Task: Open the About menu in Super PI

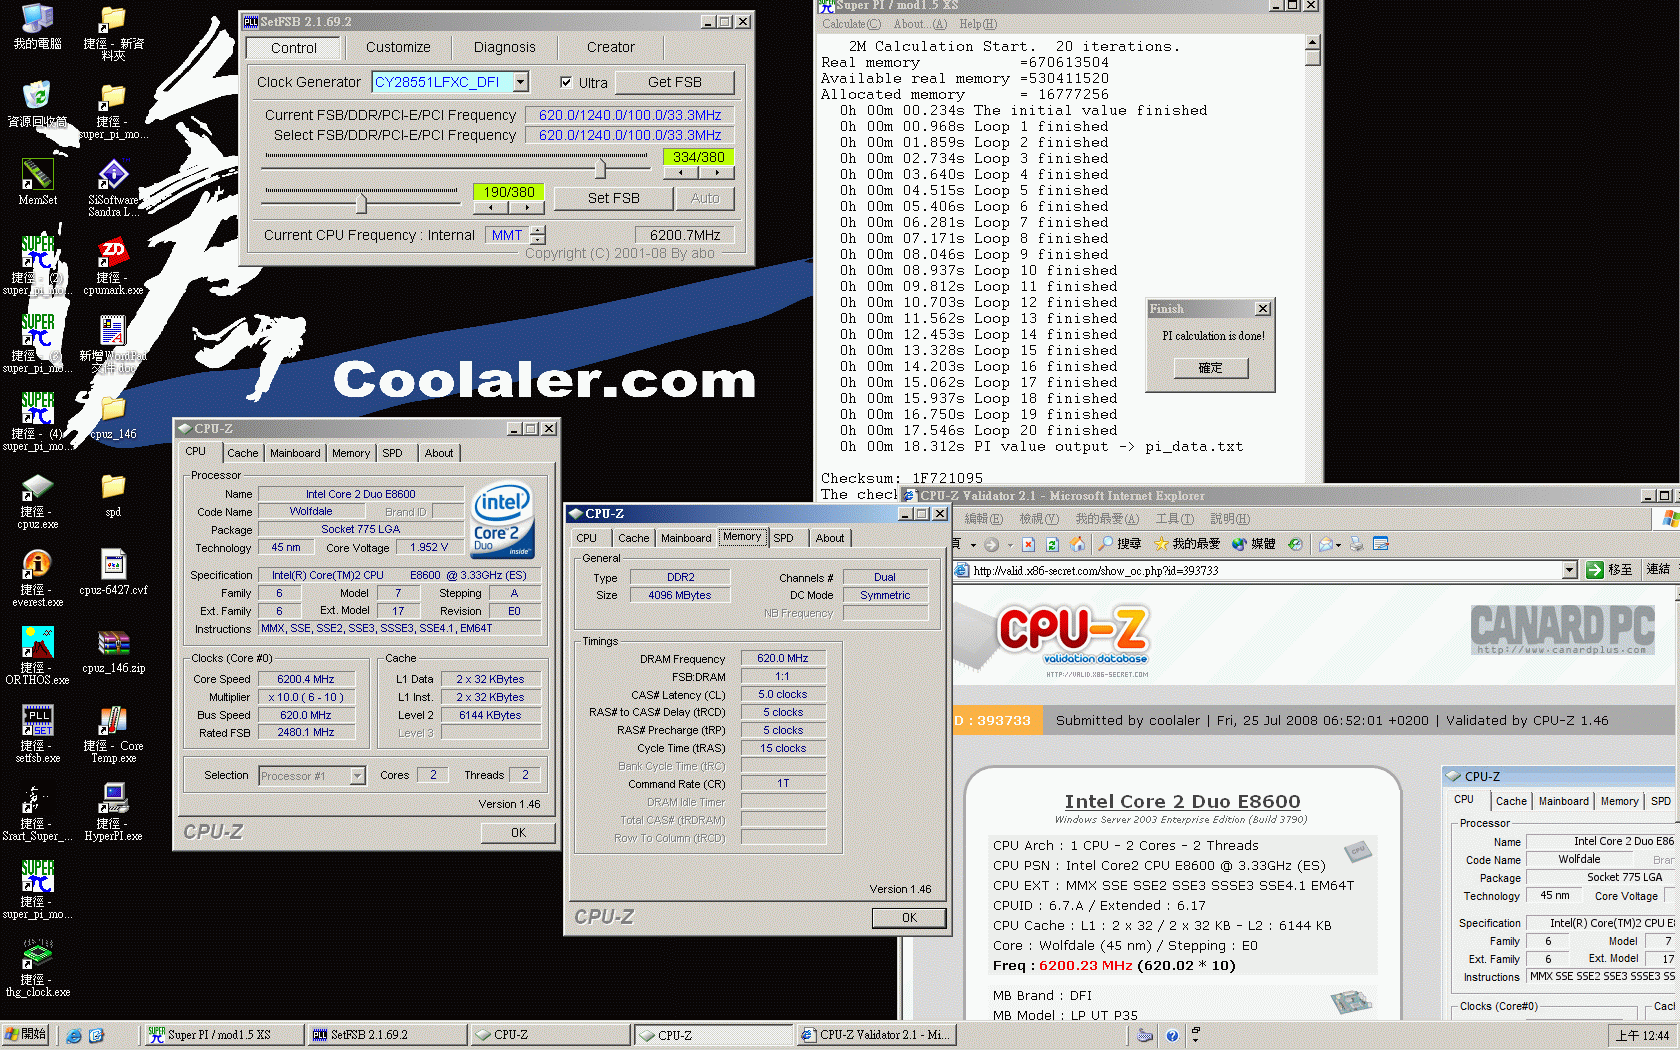Action: [x=920, y=24]
